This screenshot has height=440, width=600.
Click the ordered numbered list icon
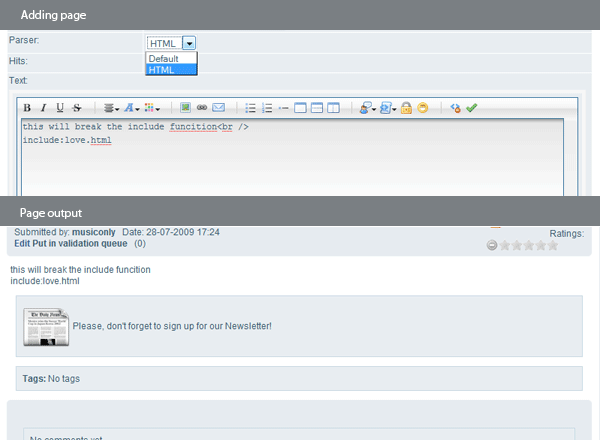click(267, 108)
